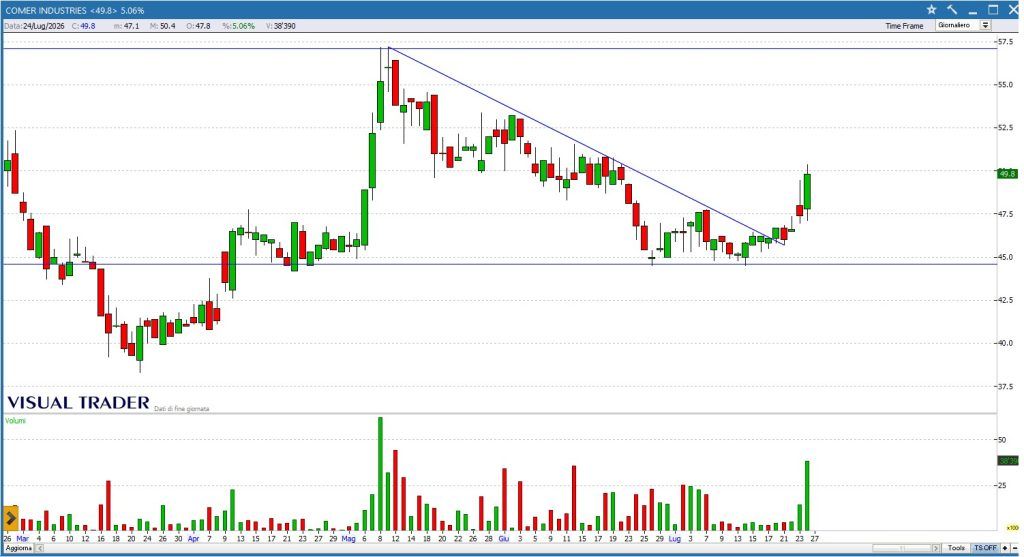
Task: Add chart to favorites with star icon
Action: point(931,10)
